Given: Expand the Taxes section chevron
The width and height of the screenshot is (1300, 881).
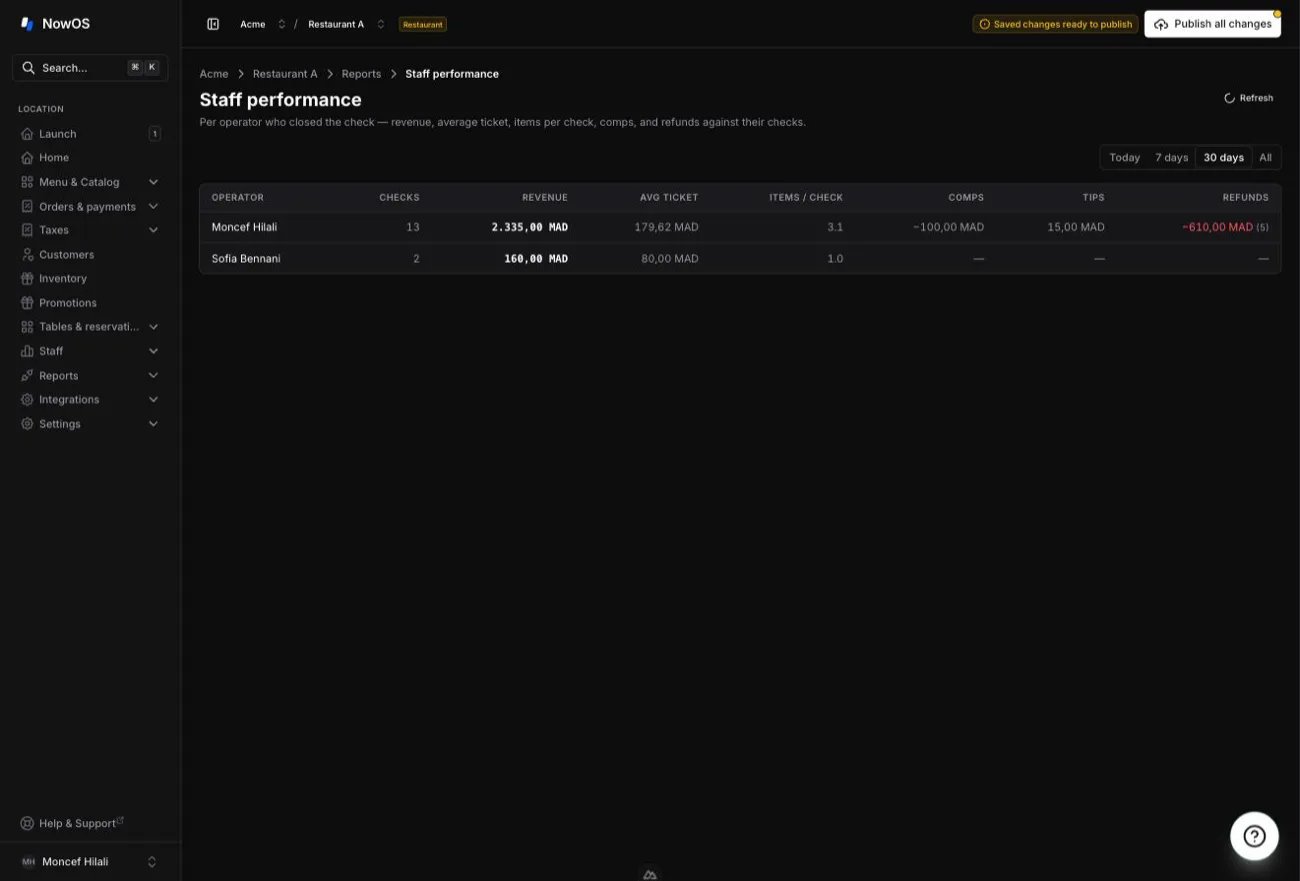Looking at the screenshot, I should tap(153, 230).
